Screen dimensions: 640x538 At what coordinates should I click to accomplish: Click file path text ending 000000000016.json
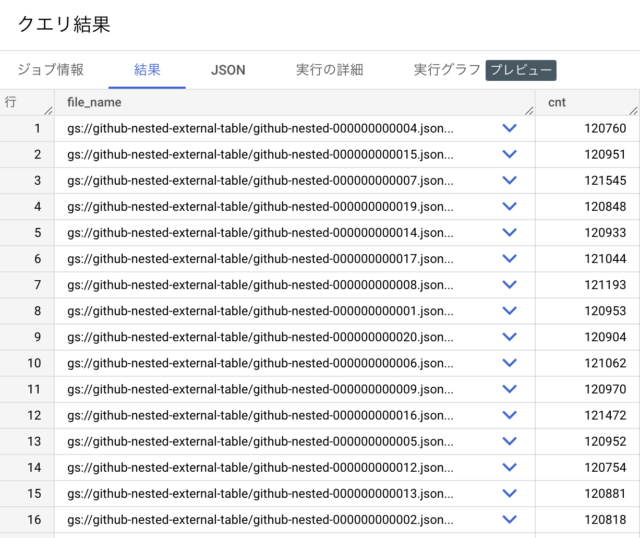pyautogui.click(x=260, y=416)
